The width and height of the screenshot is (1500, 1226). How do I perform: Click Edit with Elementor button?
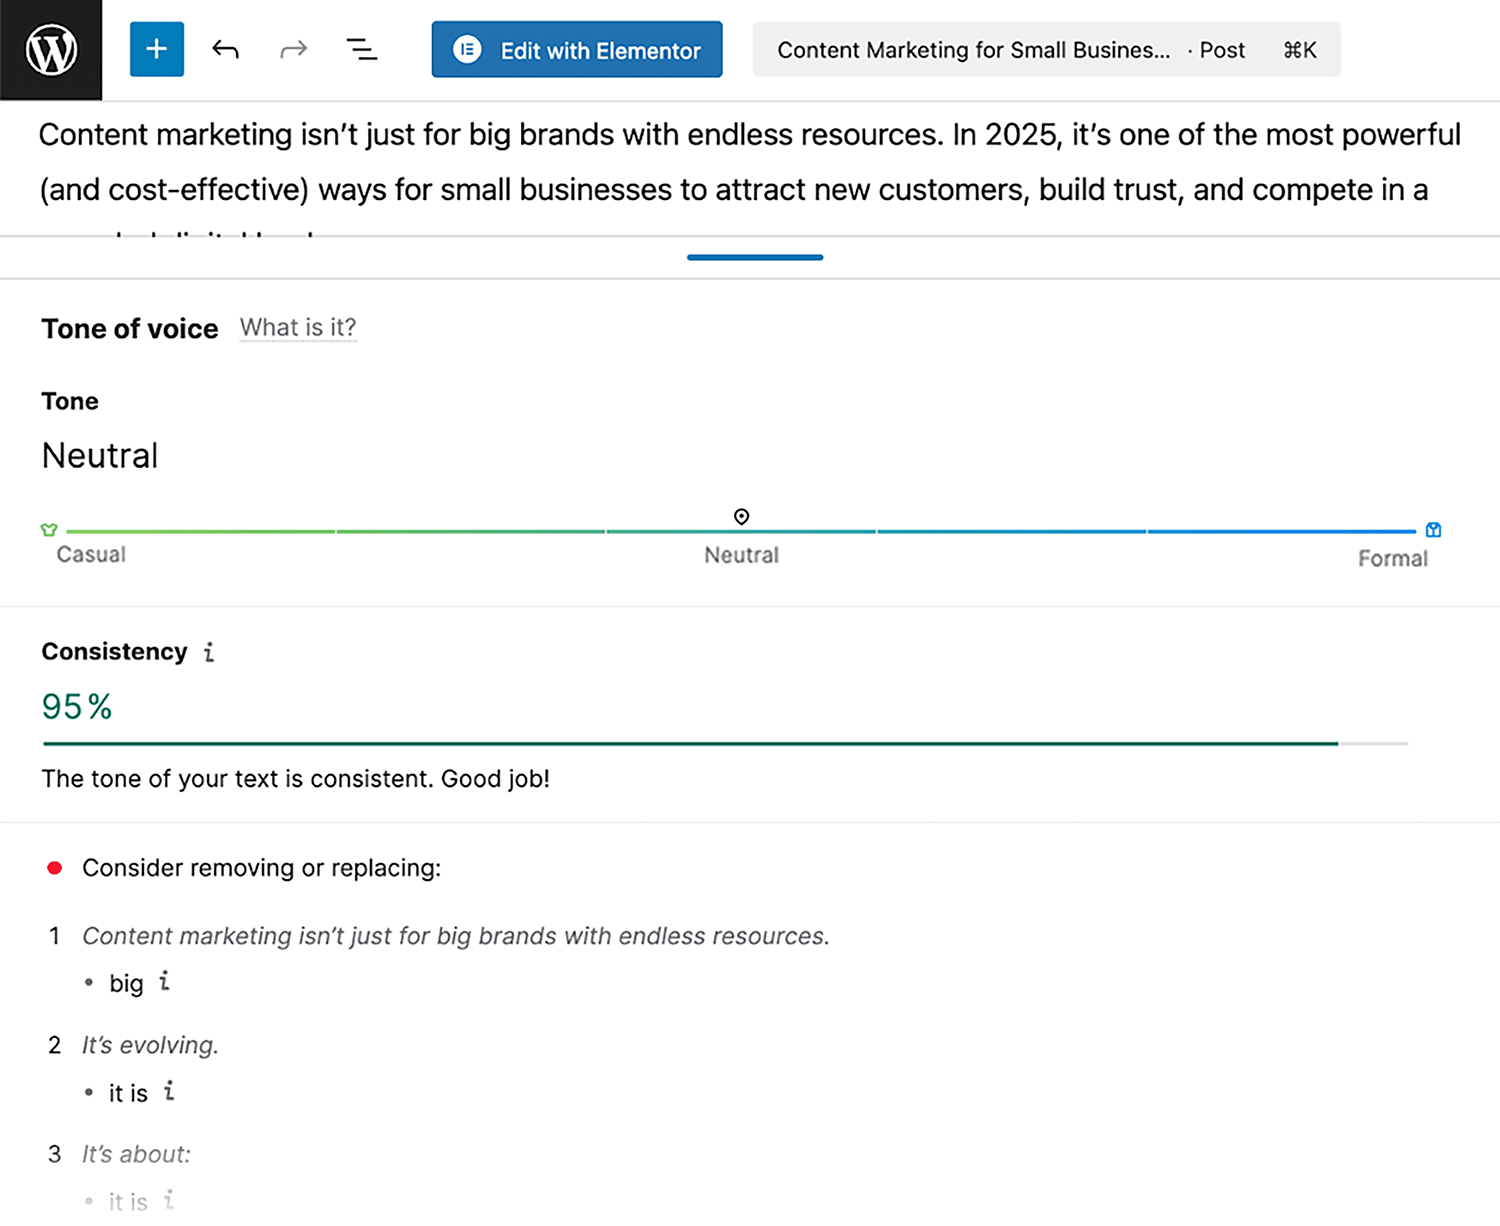(x=577, y=50)
